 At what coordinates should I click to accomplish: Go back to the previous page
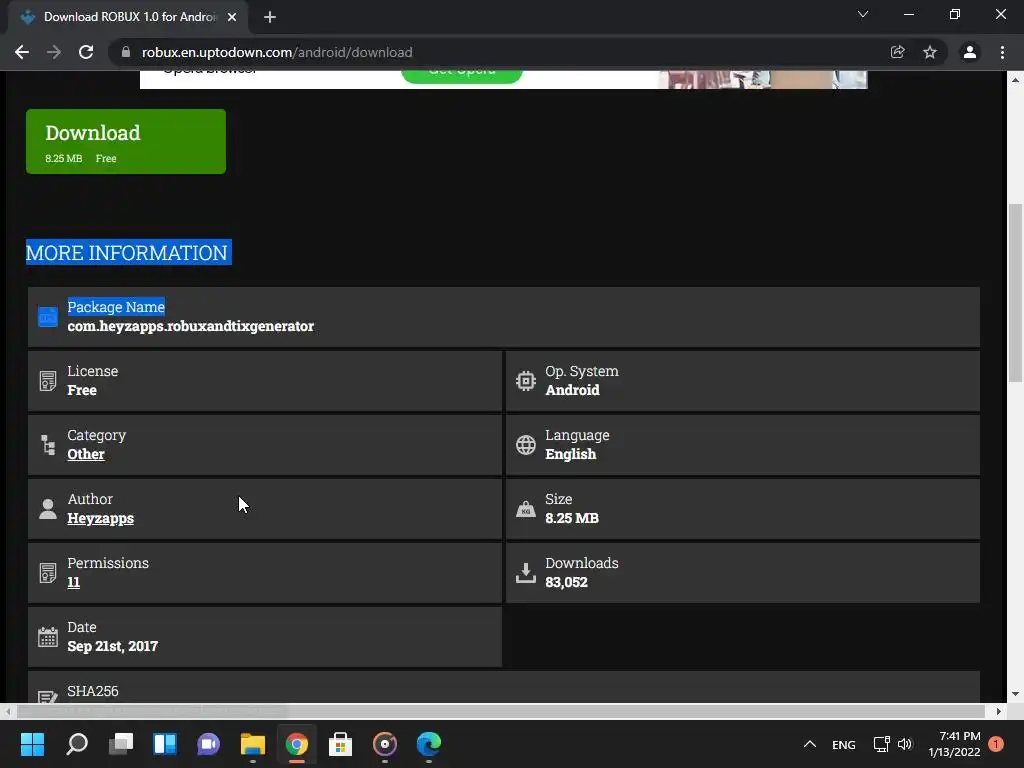22,52
